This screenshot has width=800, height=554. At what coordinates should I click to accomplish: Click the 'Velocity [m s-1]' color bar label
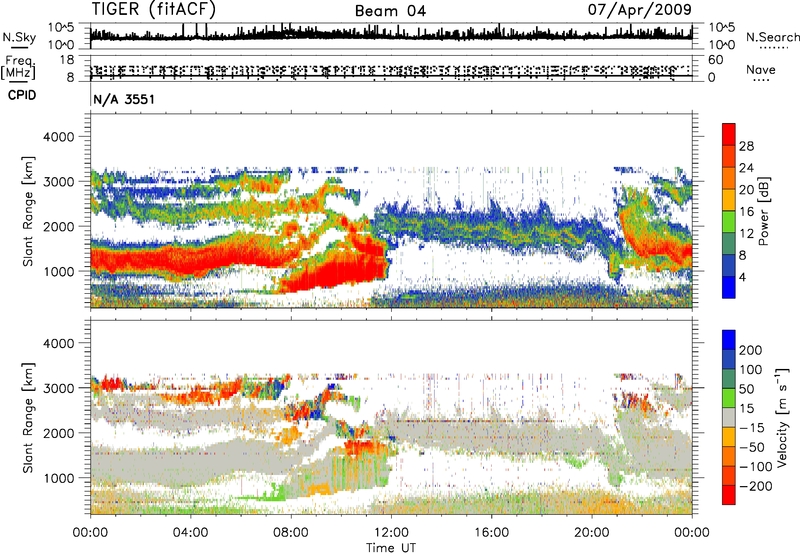coord(782,417)
